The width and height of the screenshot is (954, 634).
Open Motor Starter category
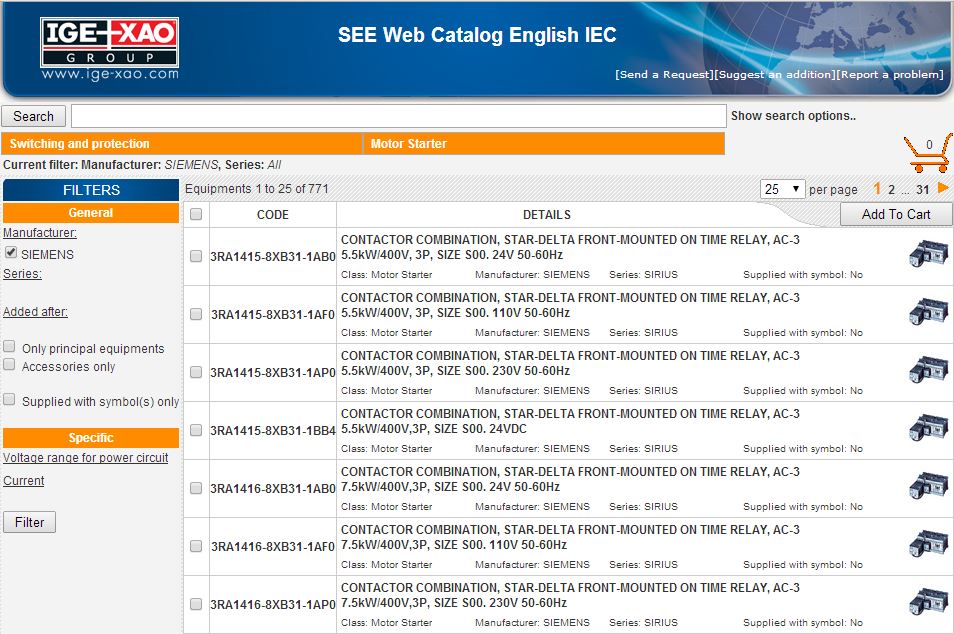click(x=544, y=144)
